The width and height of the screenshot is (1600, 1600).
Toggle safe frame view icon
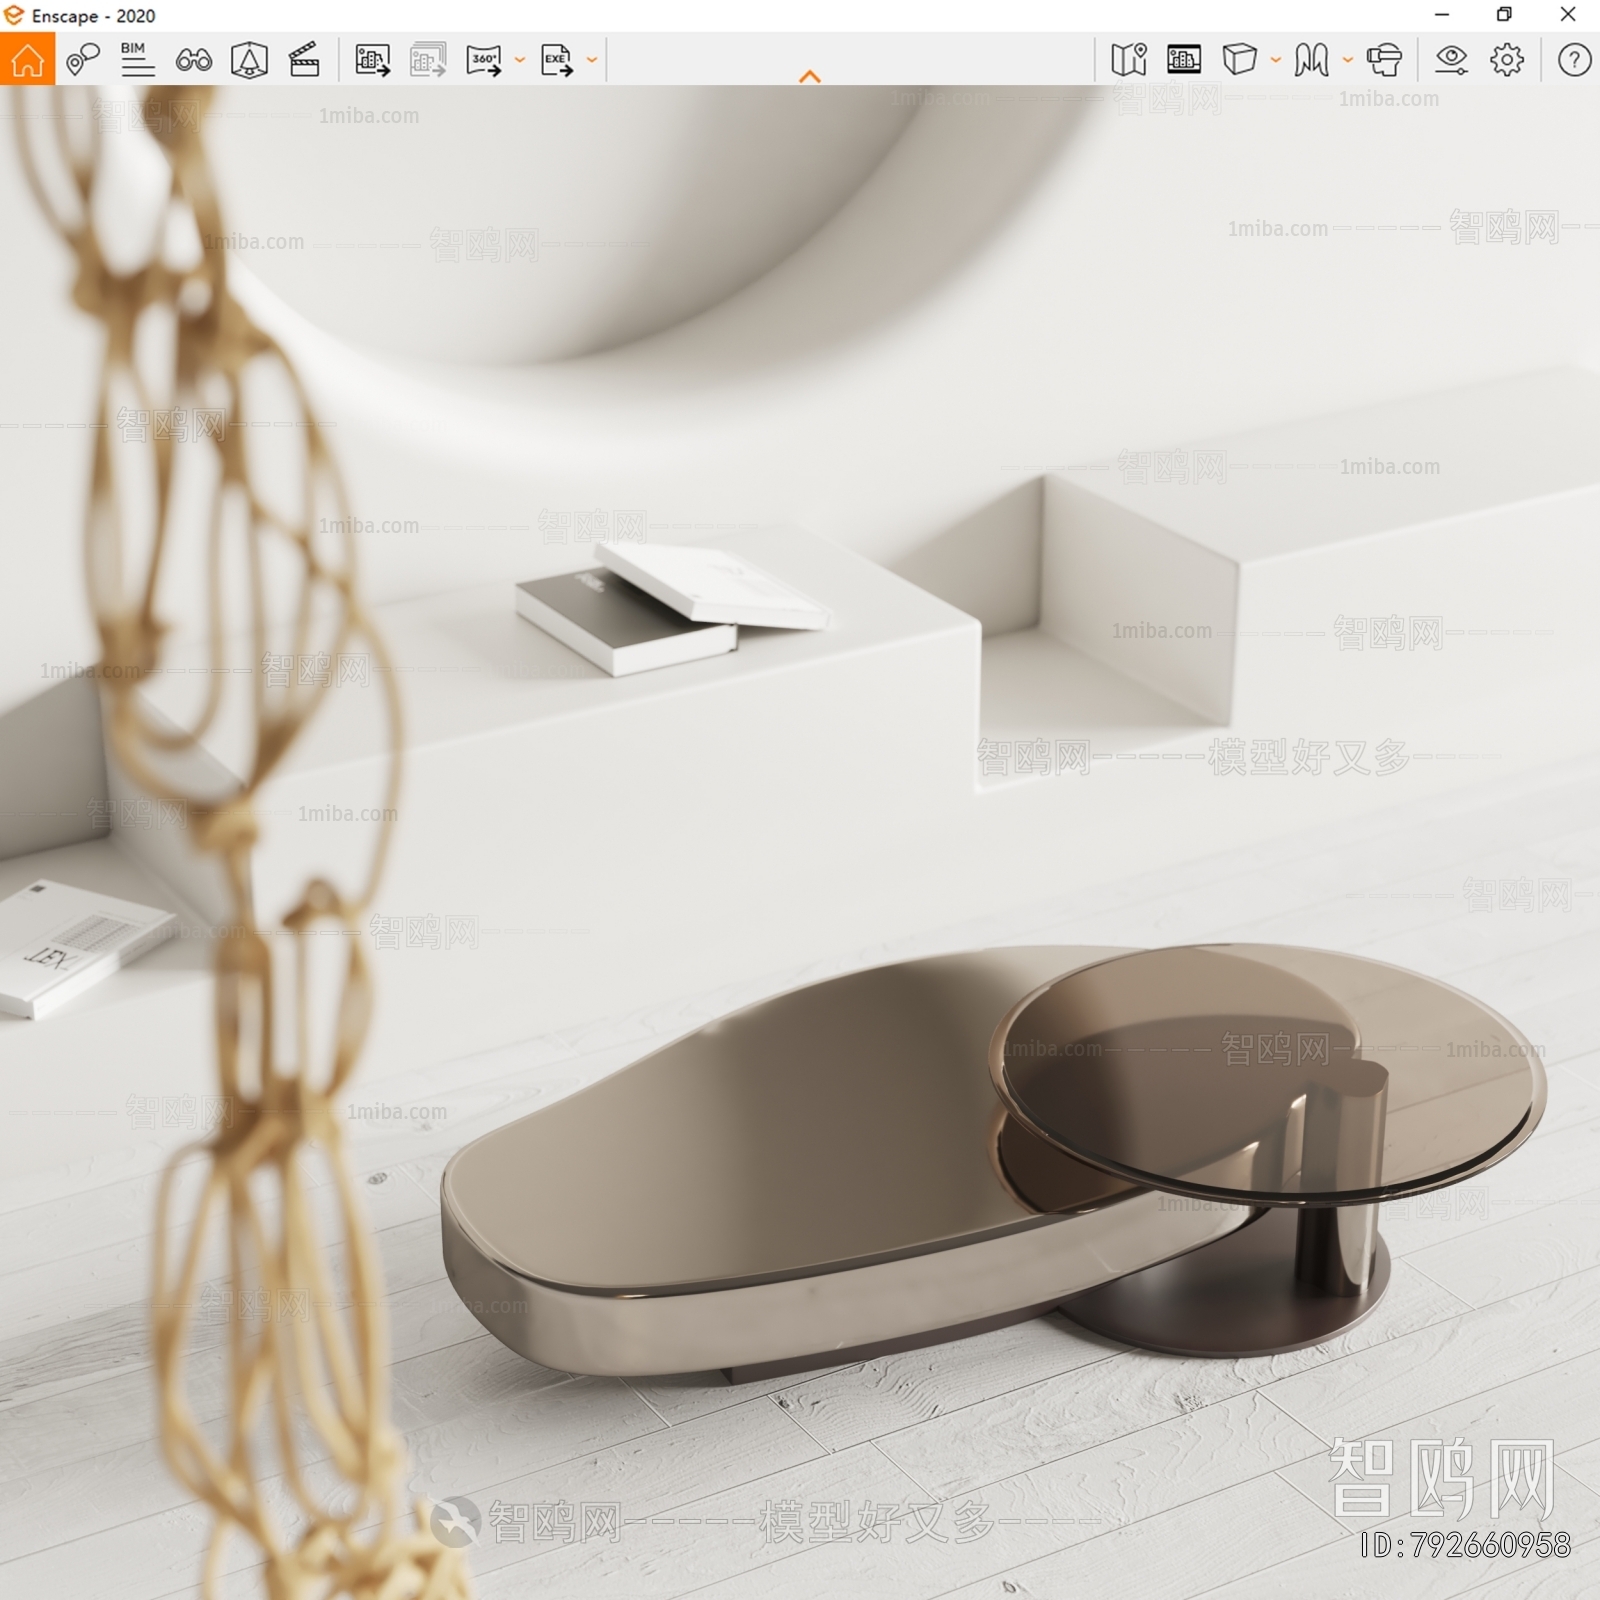[x=249, y=60]
